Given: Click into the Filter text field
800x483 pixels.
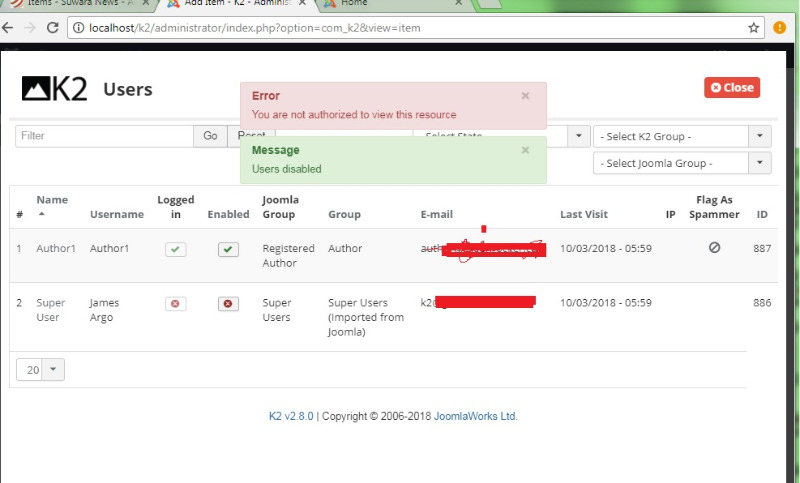Looking at the screenshot, I should [105, 136].
